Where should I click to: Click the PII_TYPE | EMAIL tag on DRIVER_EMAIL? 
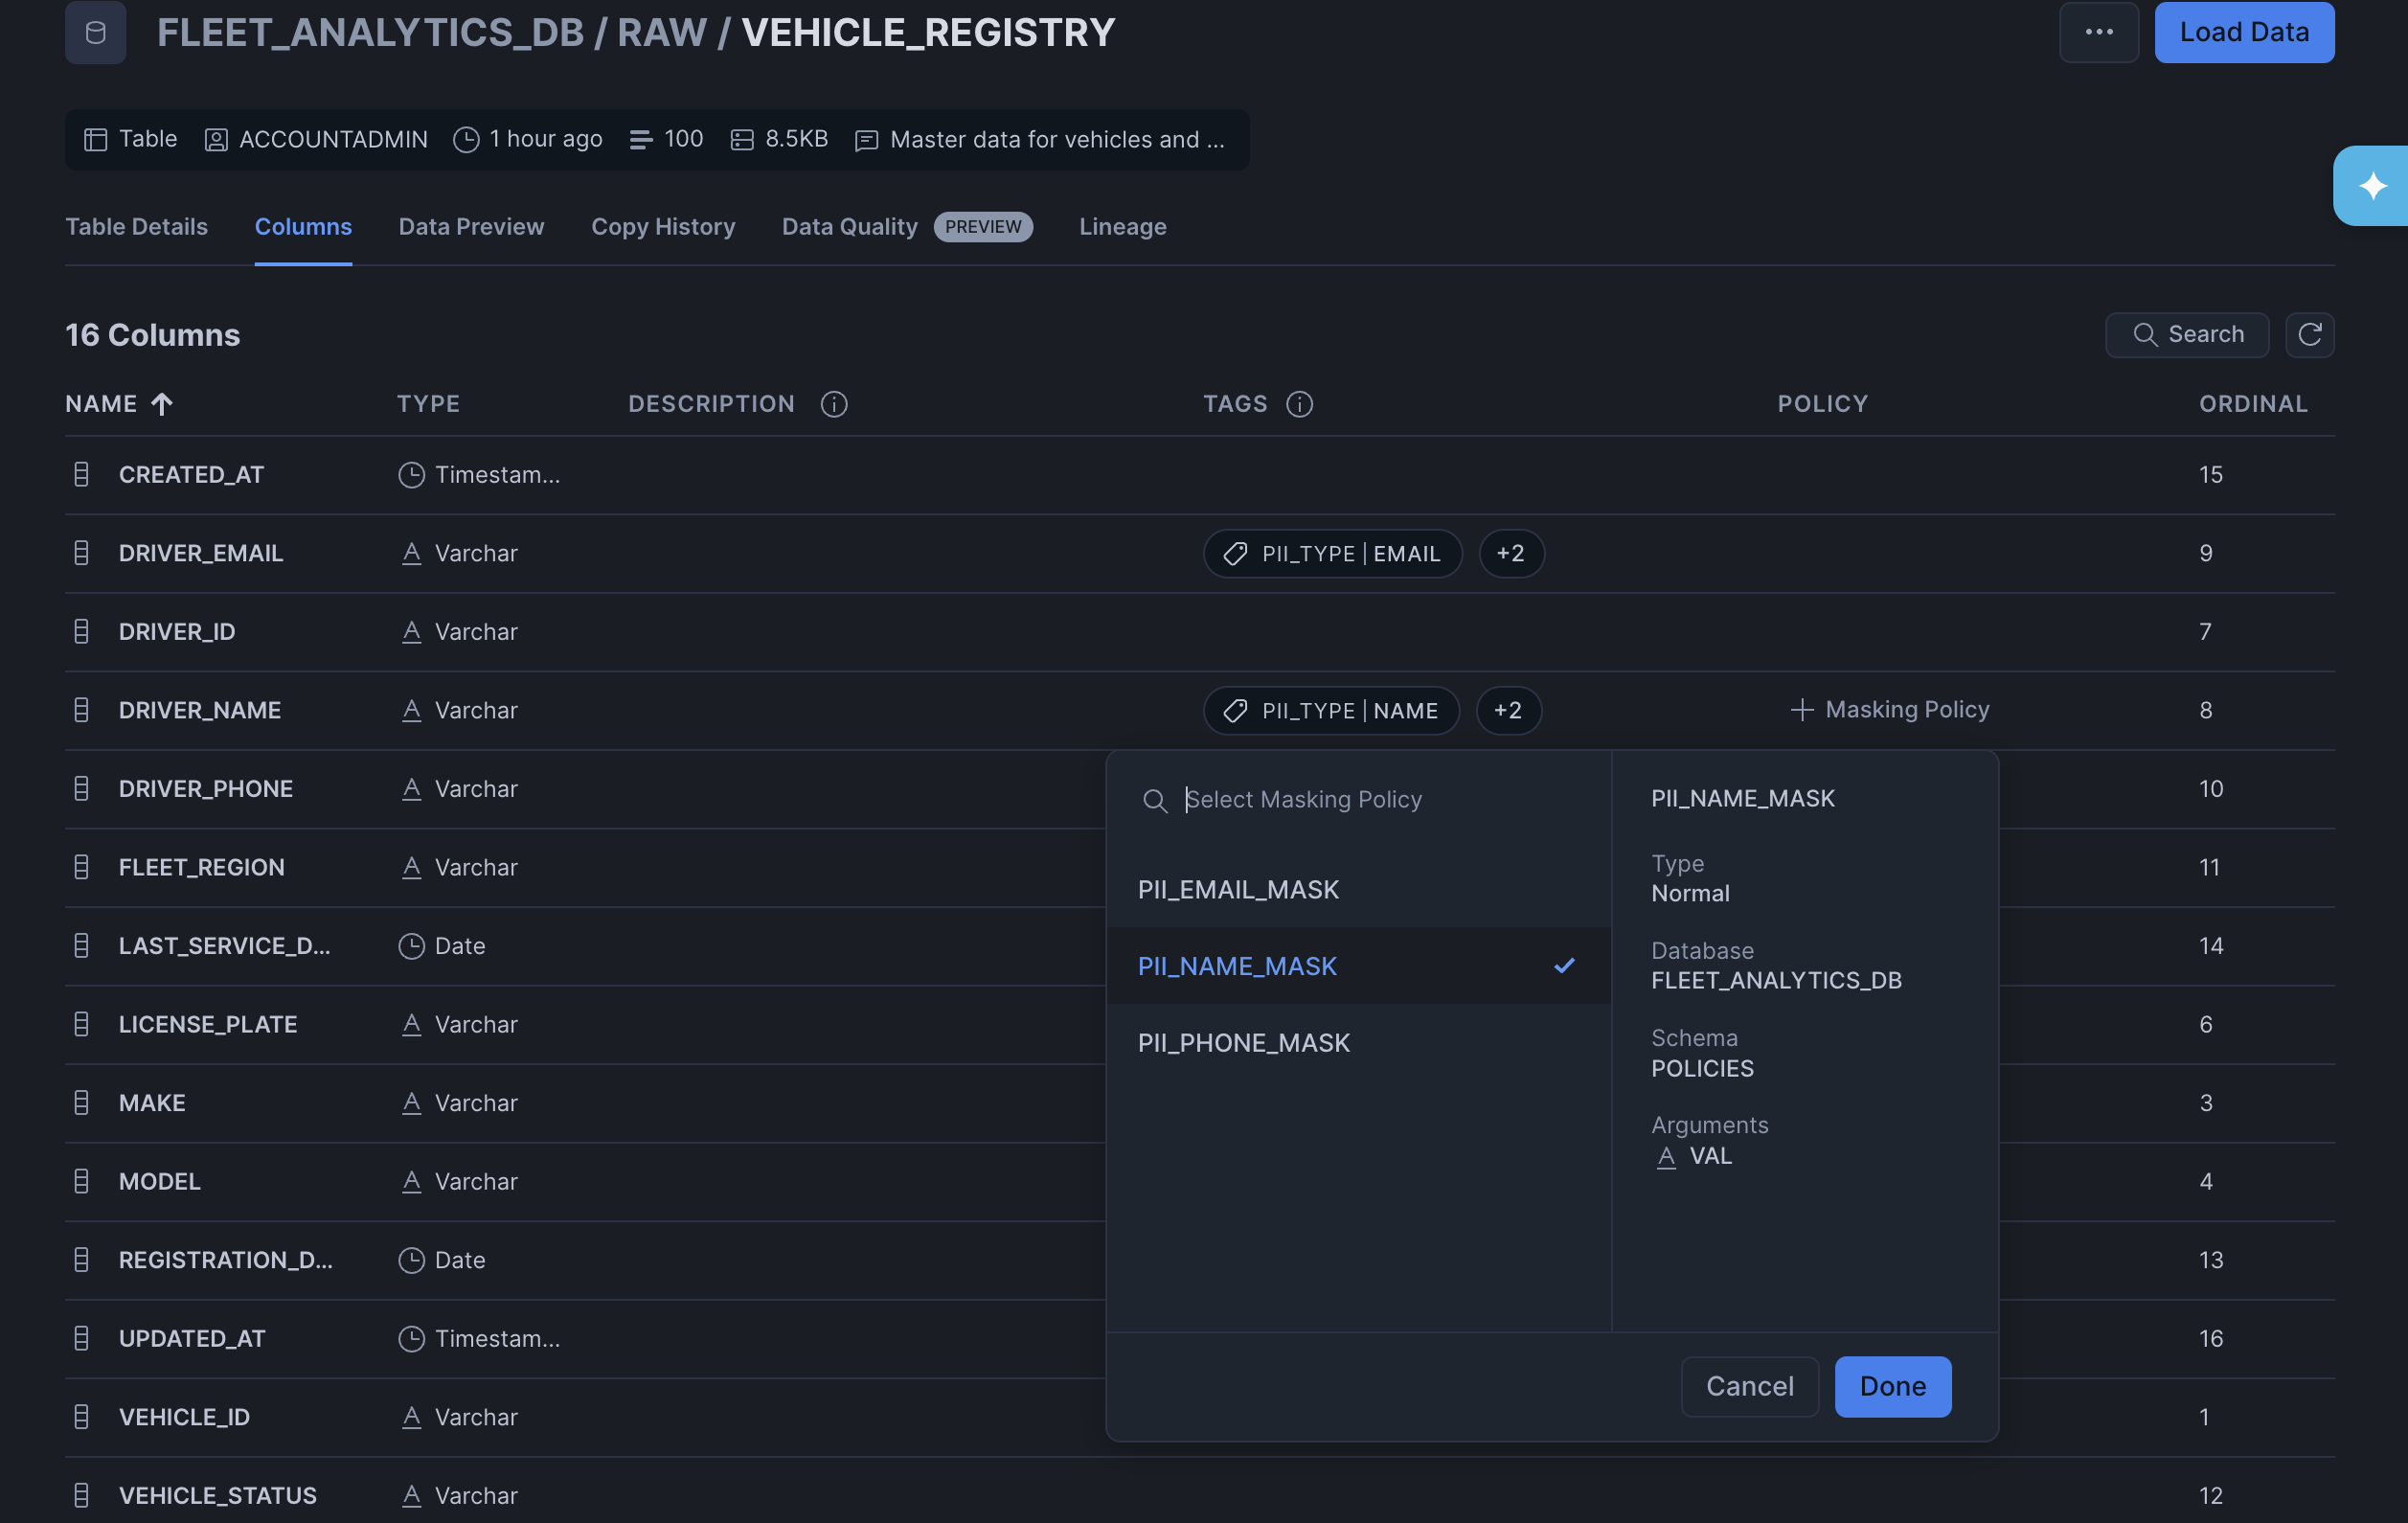pos(1332,553)
